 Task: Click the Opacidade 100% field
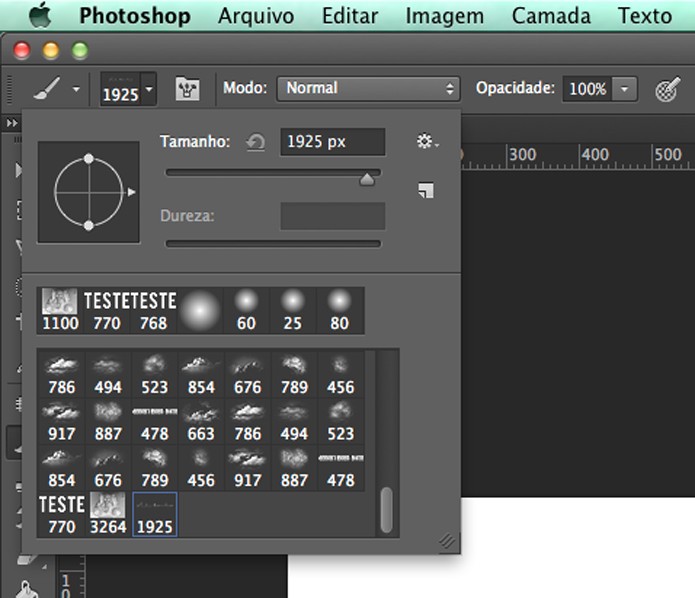pos(587,89)
